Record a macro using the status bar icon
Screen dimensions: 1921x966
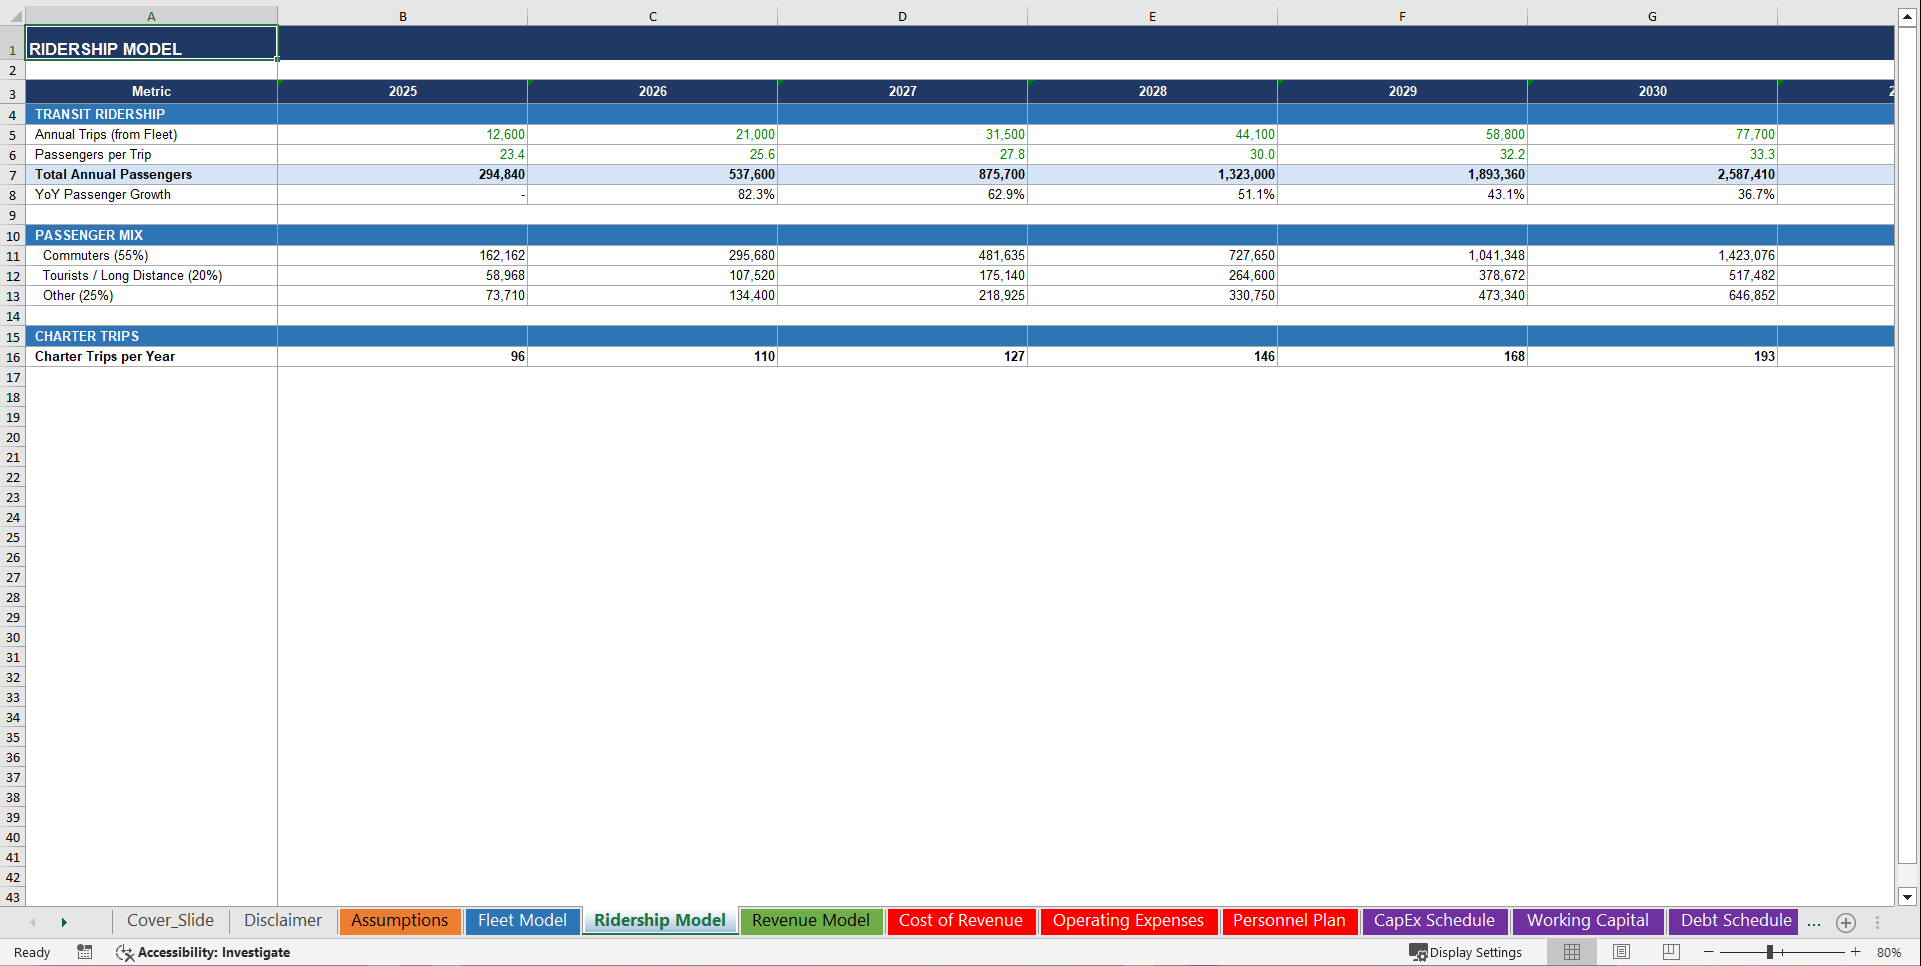(x=84, y=952)
